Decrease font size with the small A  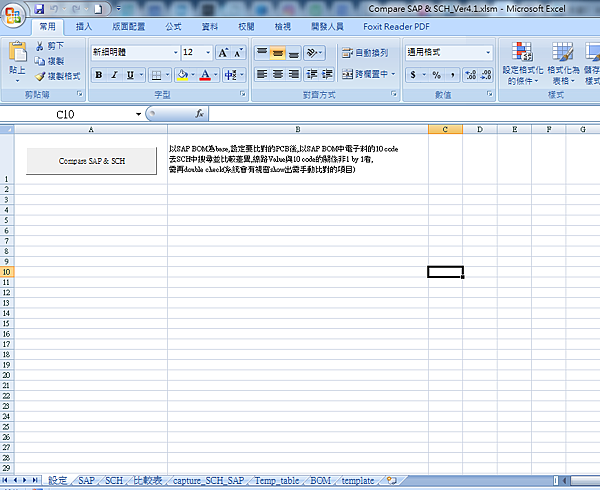tap(238, 53)
